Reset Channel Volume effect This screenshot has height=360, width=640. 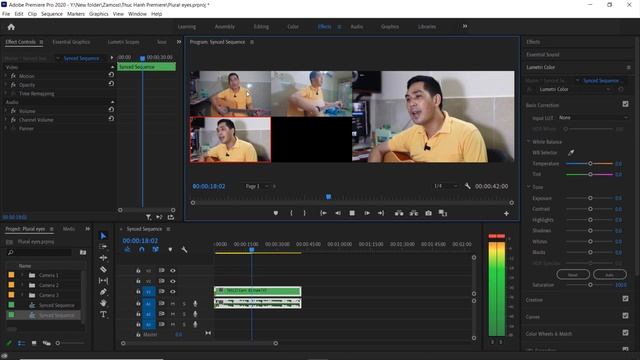111,119
